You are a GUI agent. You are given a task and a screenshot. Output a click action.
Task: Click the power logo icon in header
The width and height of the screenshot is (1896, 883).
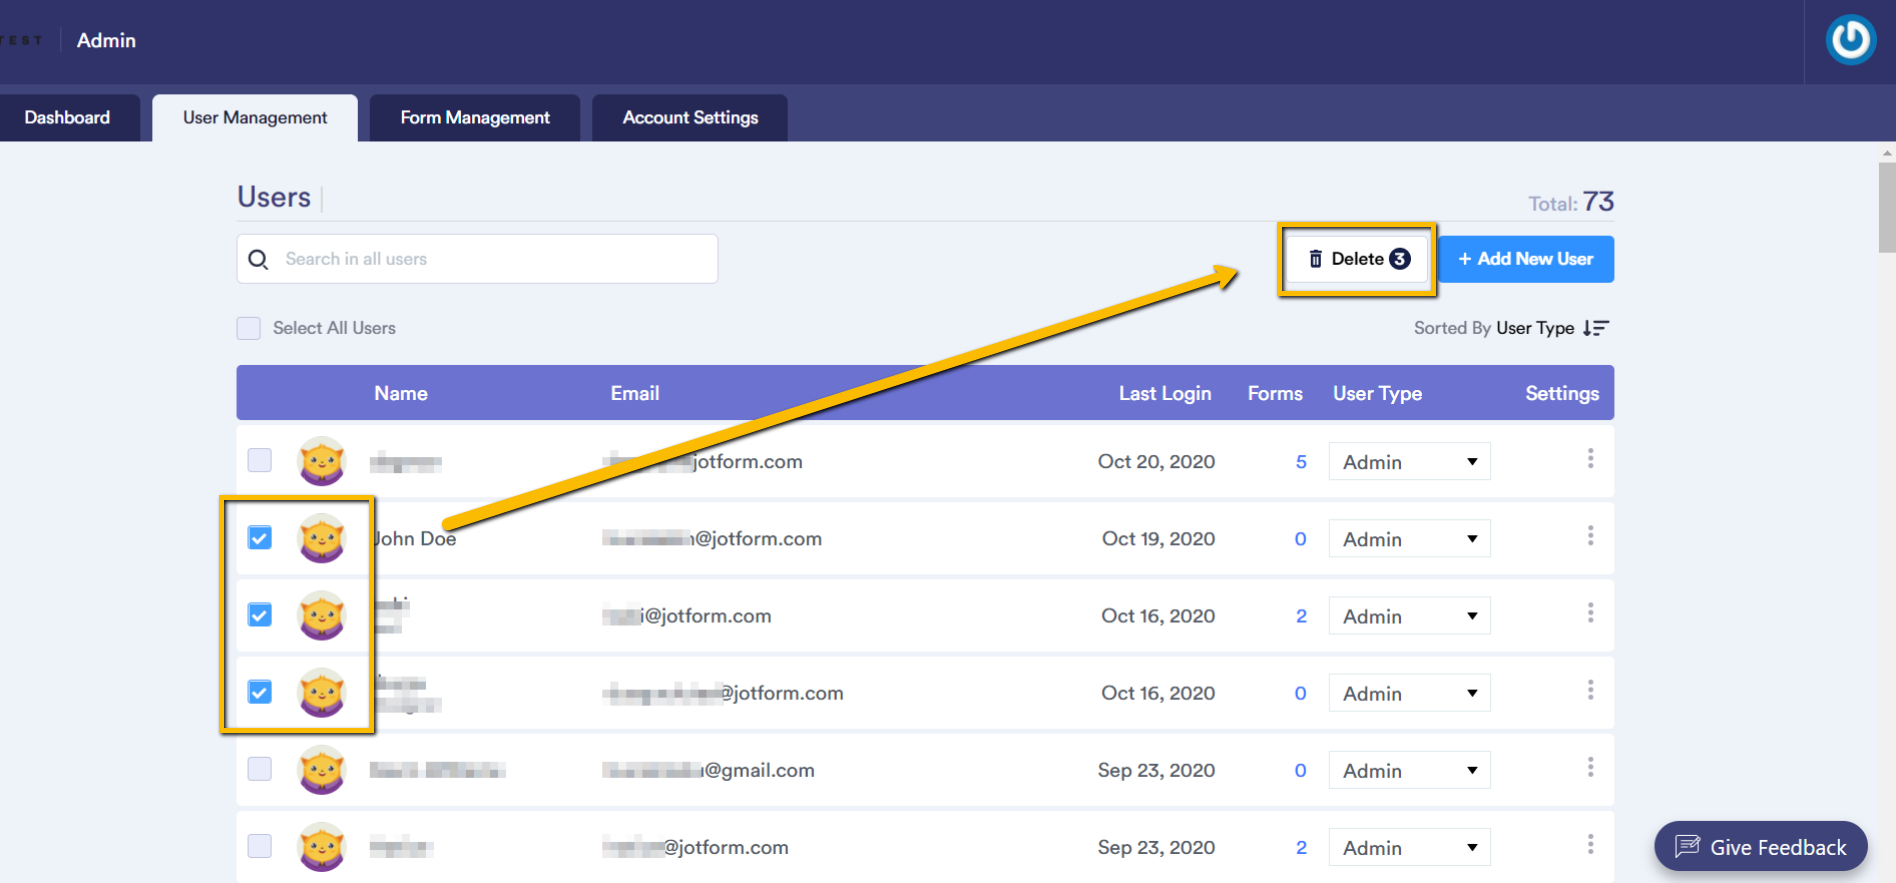pos(1850,41)
